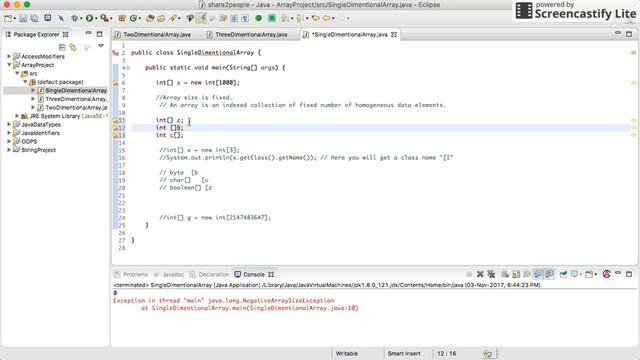Click in editor at line 24 comment

click(x=215, y=218)
